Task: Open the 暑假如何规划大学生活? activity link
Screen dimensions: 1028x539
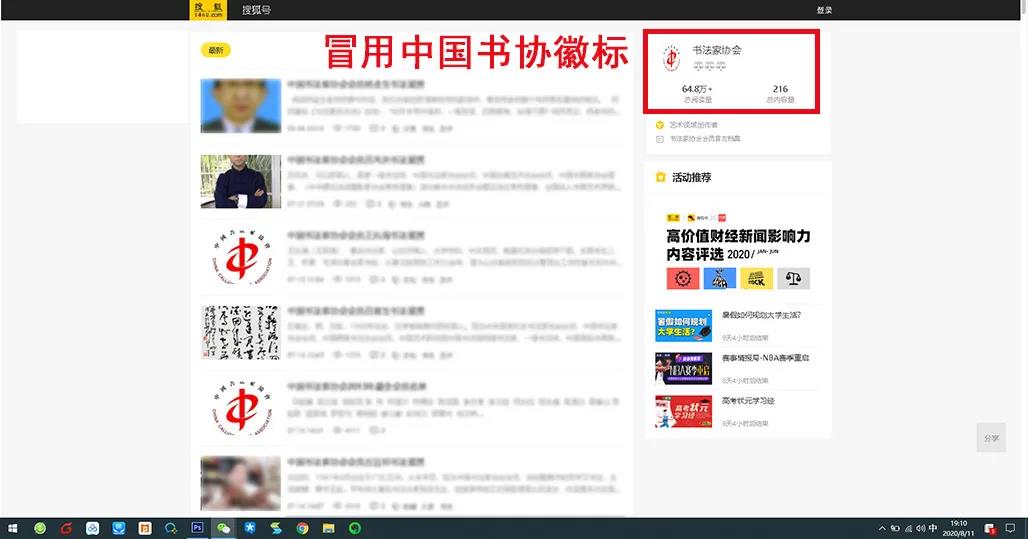Action: 761,315
